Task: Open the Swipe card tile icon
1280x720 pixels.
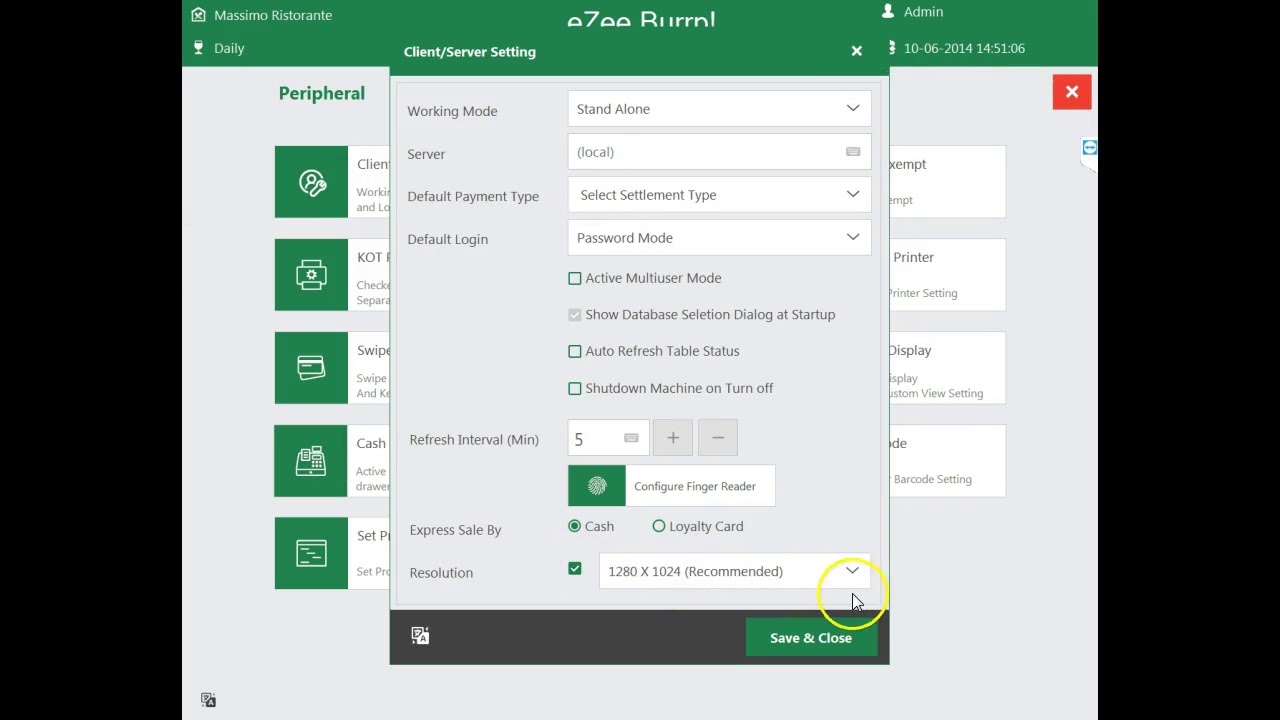Action: [311, 368]
